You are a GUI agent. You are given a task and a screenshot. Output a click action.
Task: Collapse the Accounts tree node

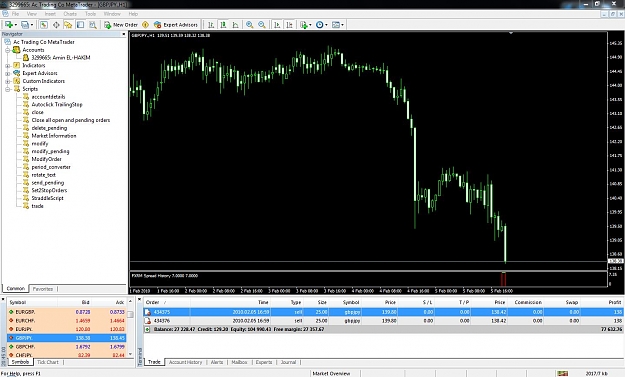8,50
